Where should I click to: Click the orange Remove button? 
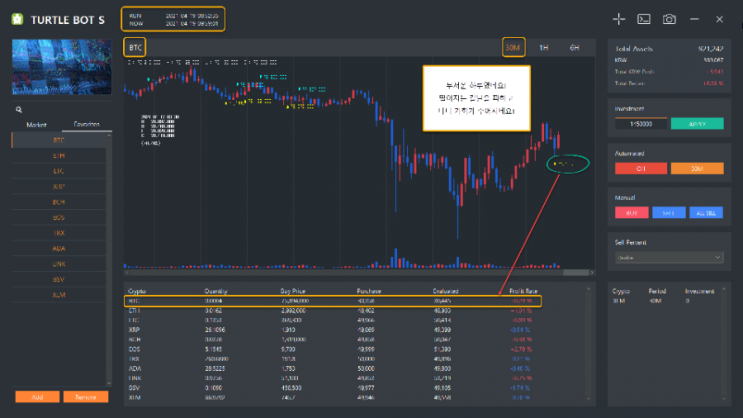click(x=86, y=397)
